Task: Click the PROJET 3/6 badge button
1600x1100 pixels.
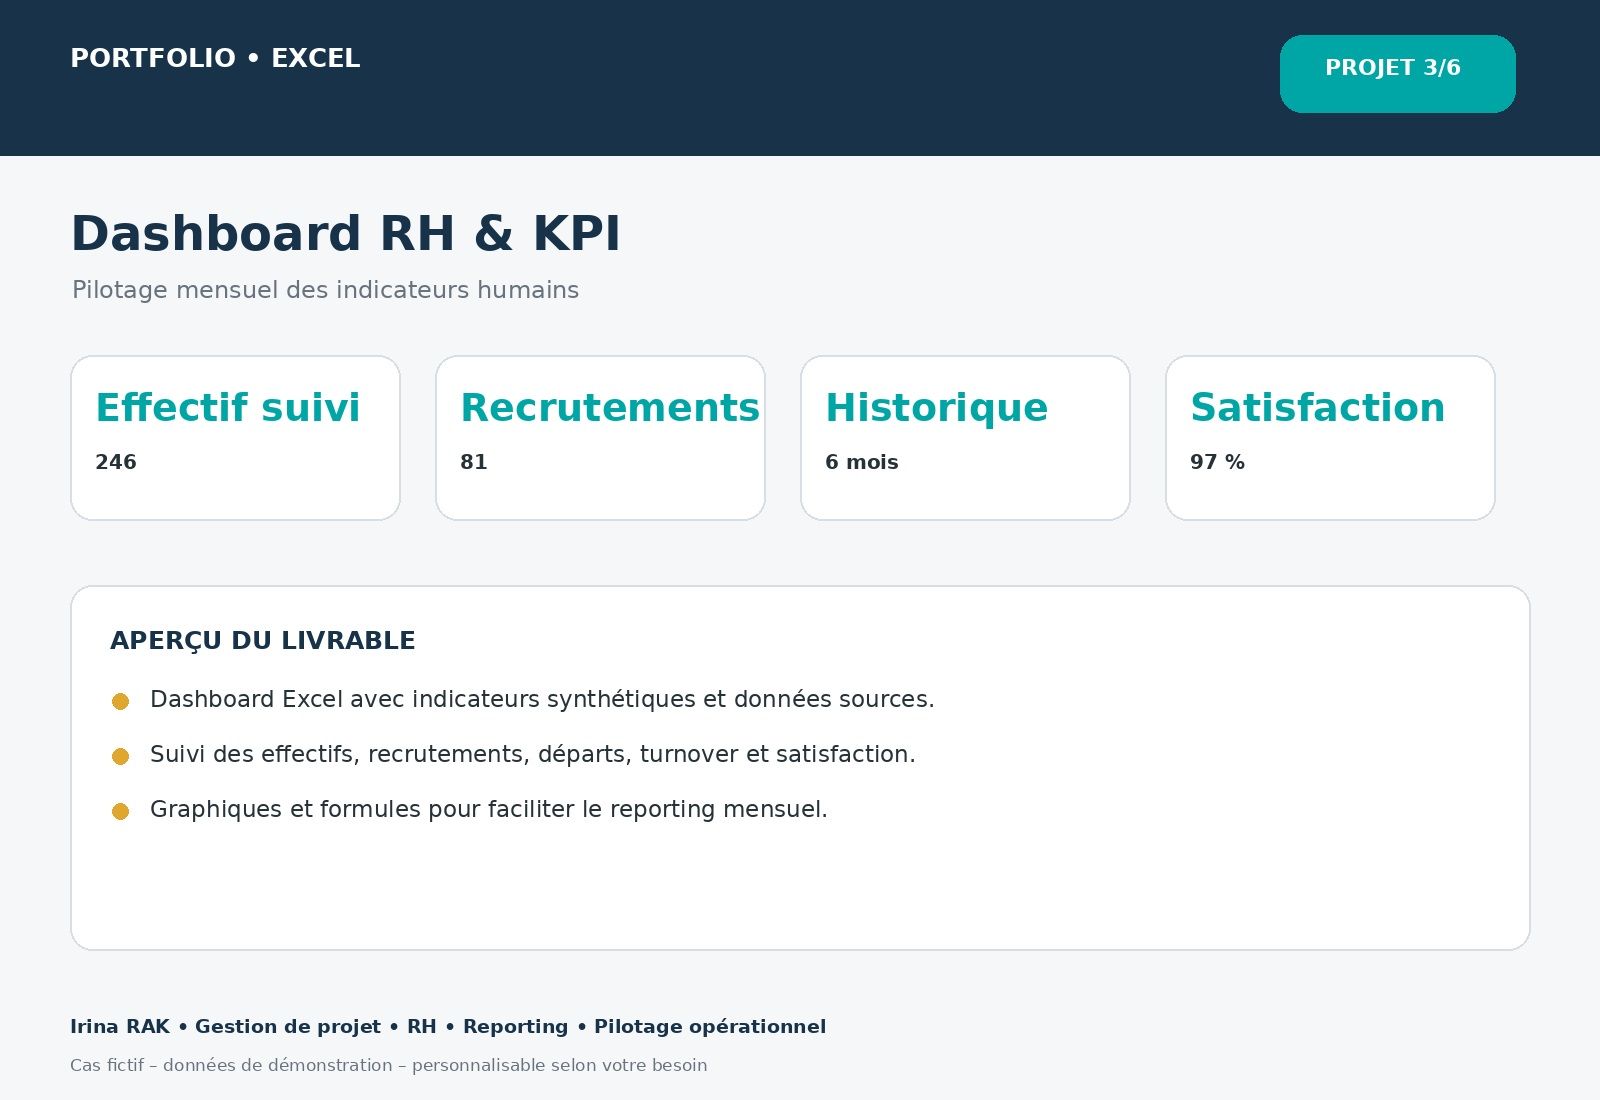Action: pos(1397,74)
